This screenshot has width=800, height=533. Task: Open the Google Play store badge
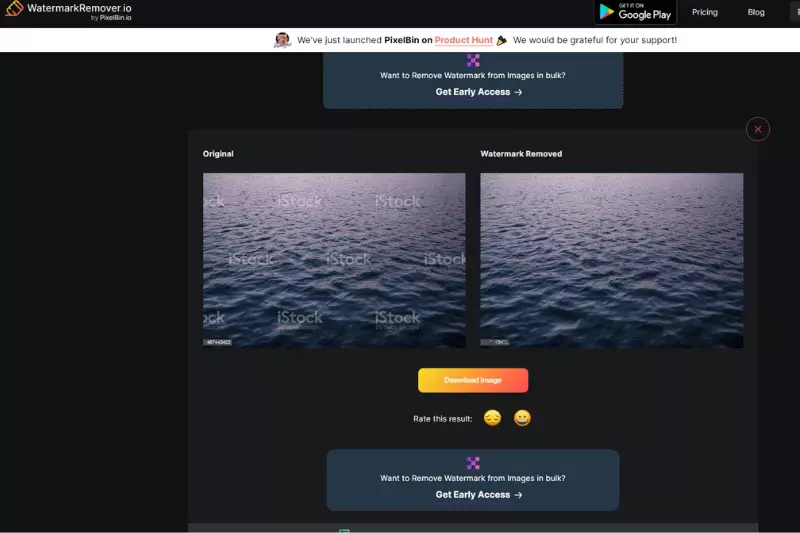pyautogui.click(x=635, y=12)
